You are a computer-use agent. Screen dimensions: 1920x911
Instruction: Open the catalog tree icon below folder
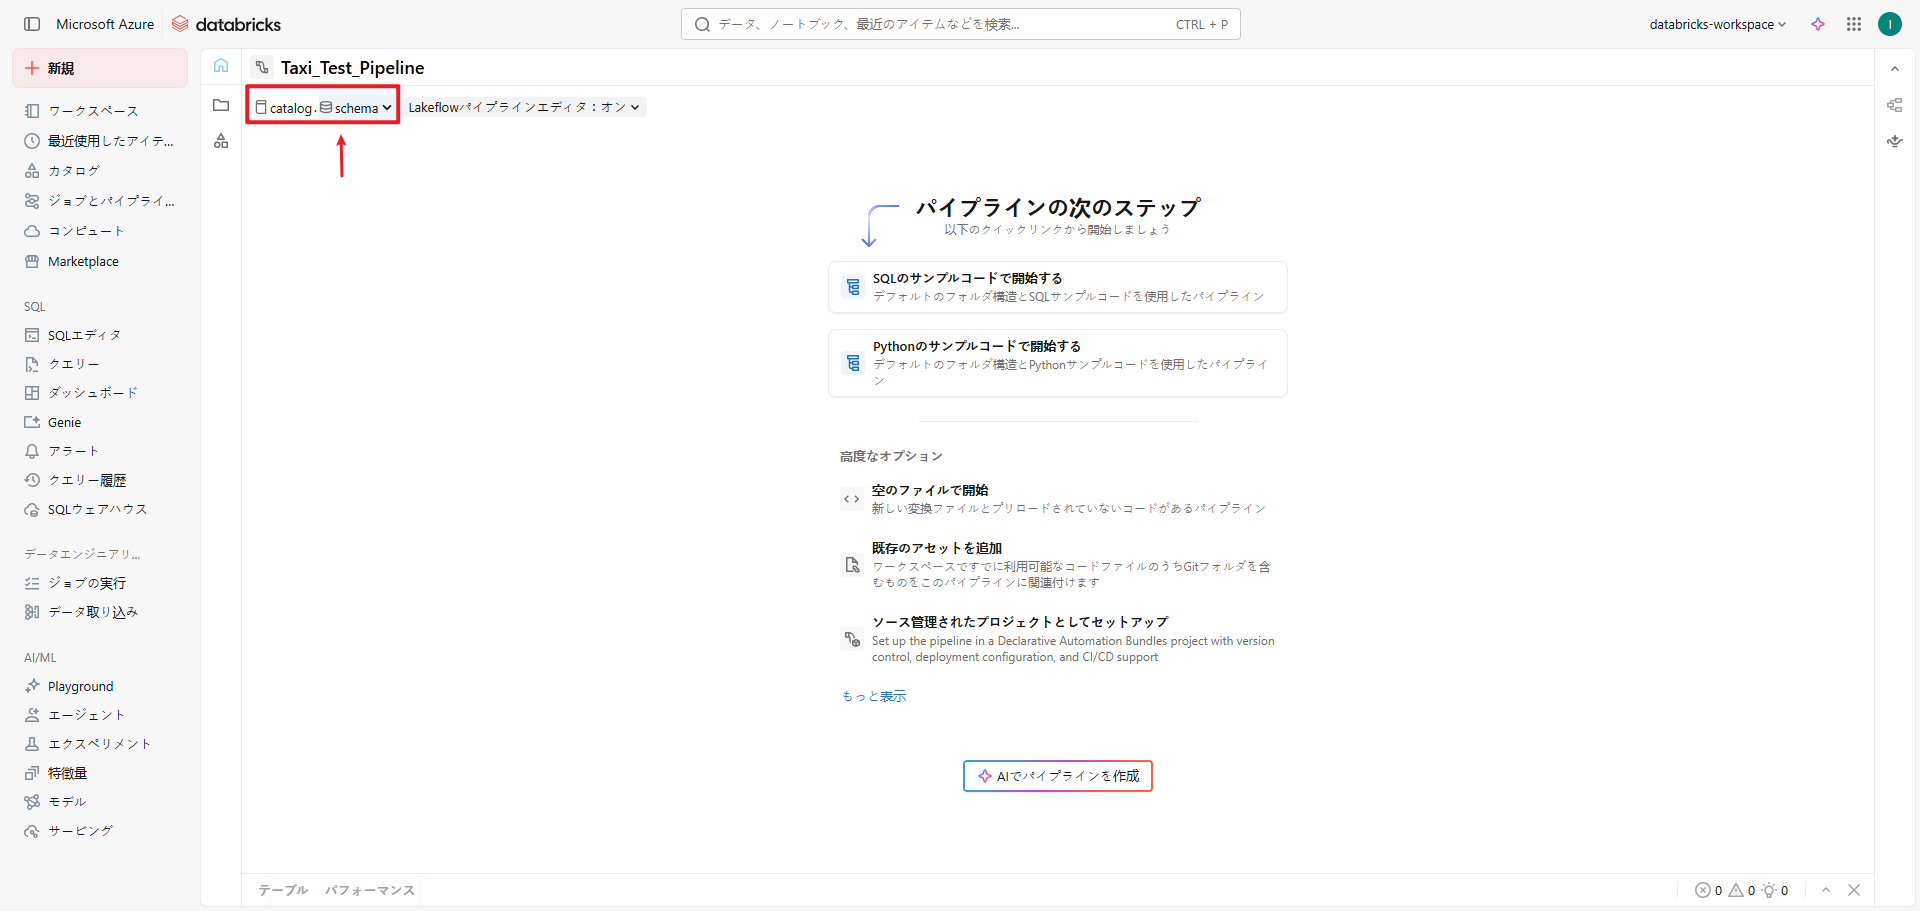click(221, 141)
